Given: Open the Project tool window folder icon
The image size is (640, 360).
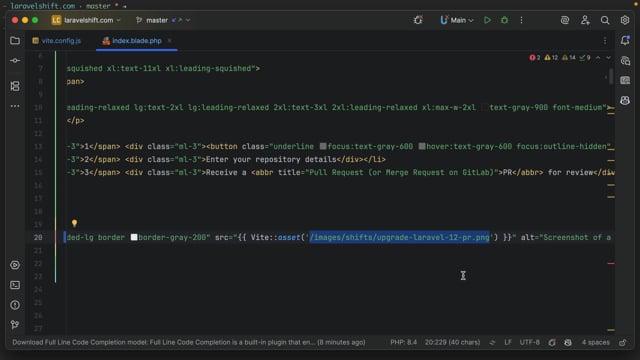Looking at the screenshot, I should (15, 40).
